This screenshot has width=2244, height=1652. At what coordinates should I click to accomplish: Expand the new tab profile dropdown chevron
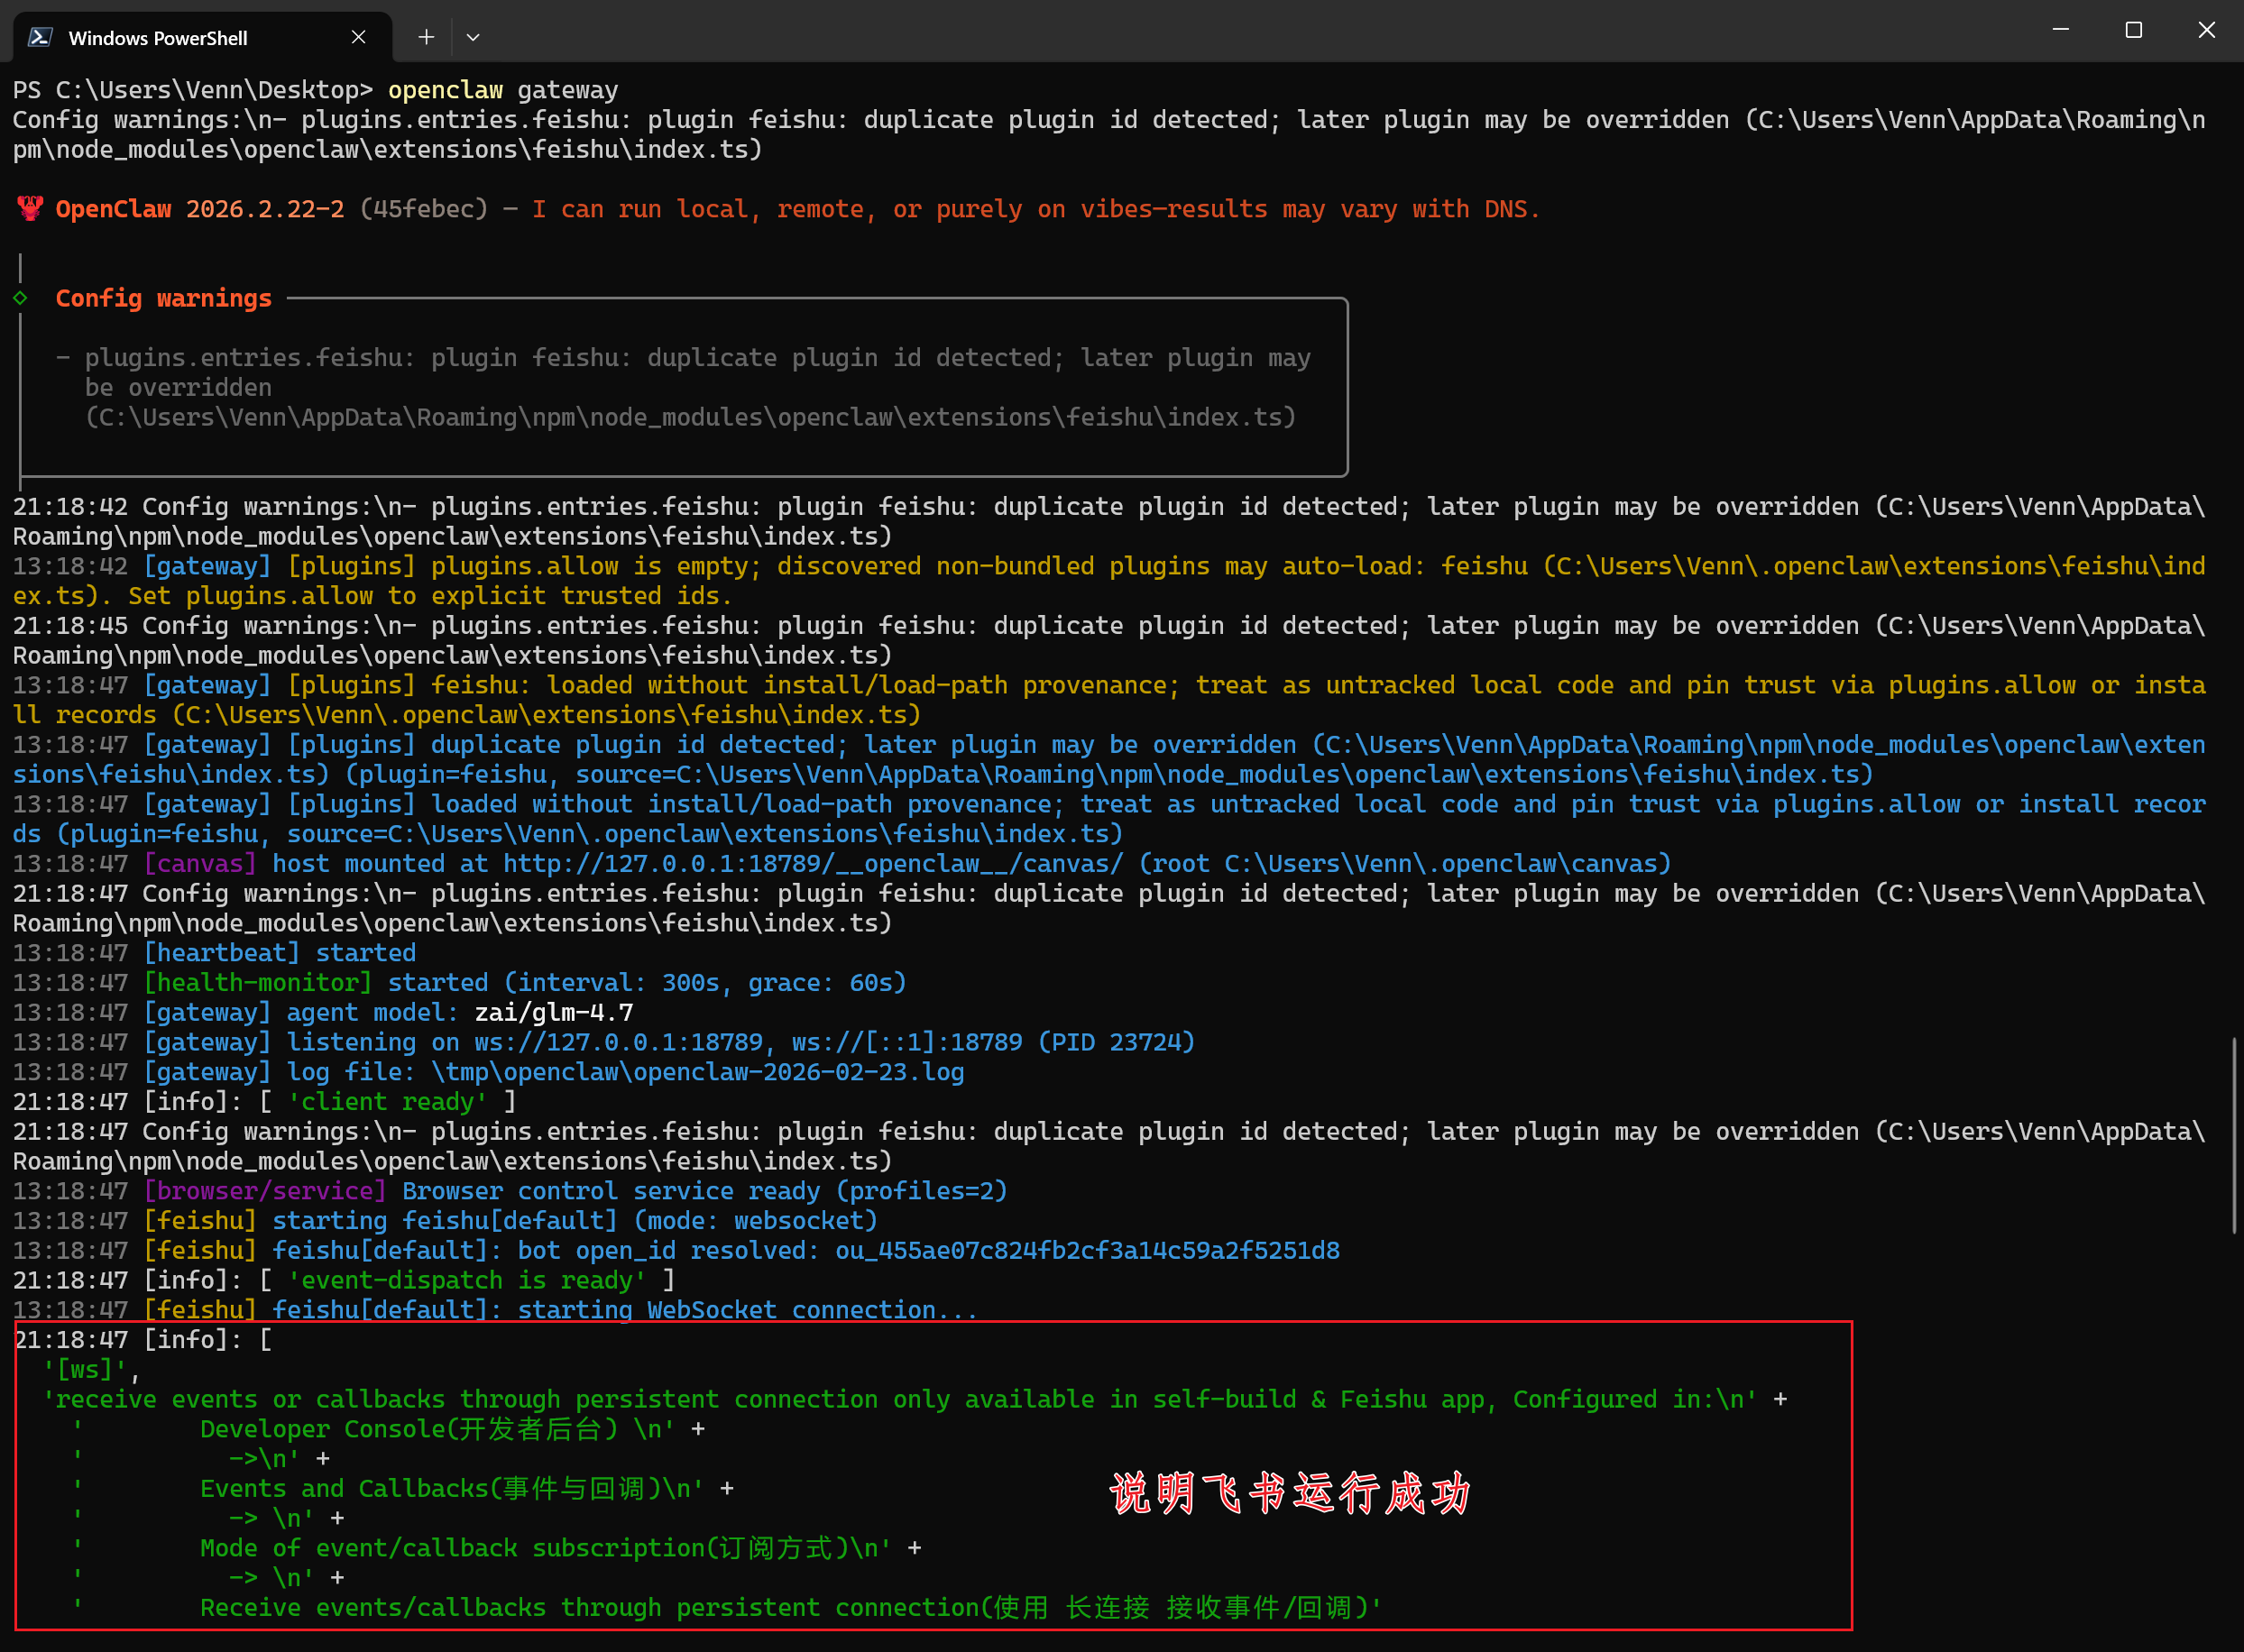473,37
